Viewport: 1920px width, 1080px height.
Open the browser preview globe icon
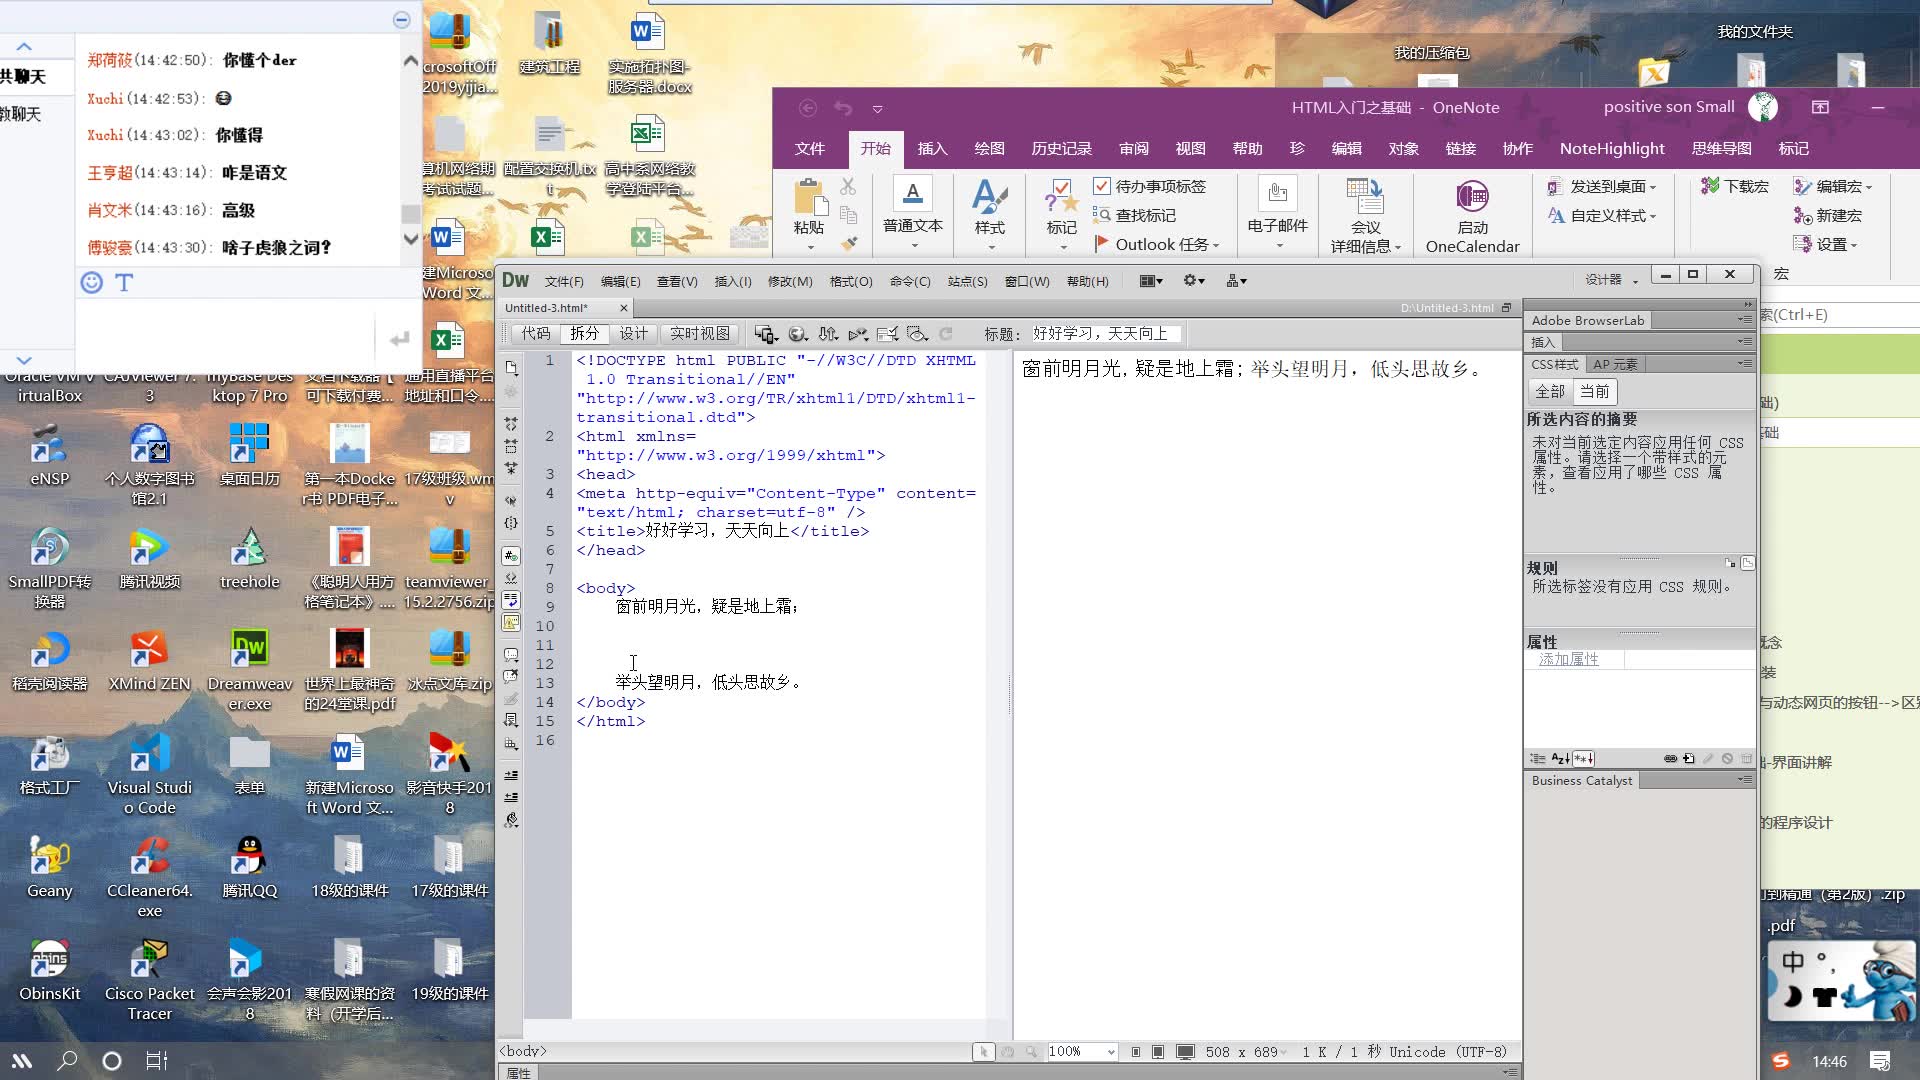tap(798, 333)
